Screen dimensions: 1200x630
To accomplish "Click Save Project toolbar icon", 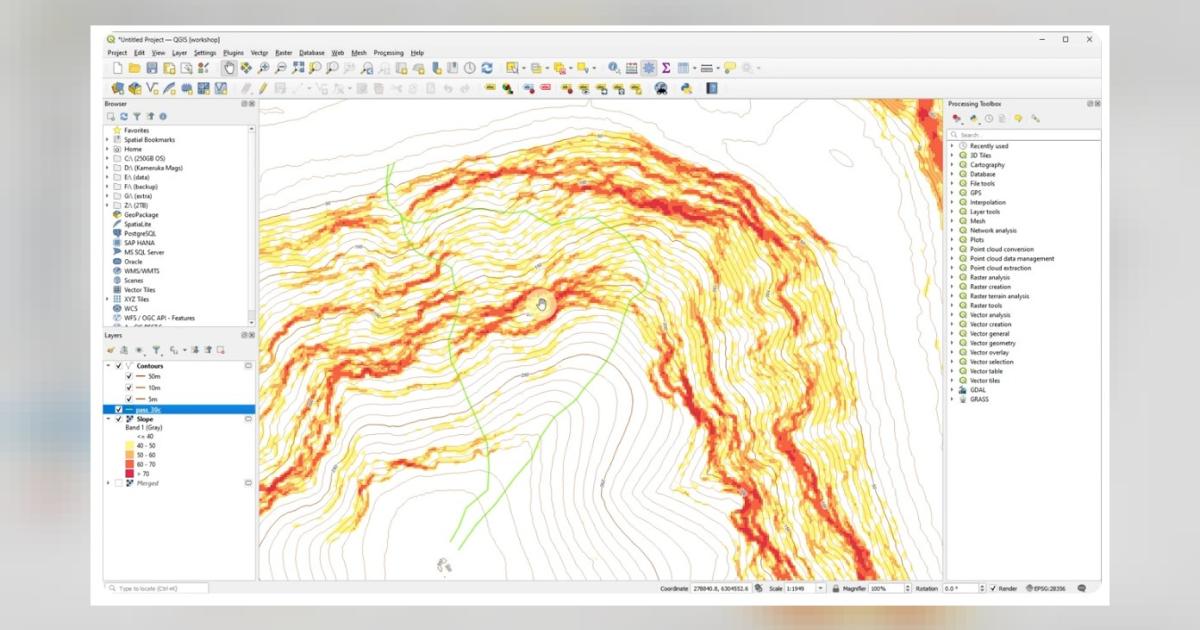I will (x=150, y=68).
